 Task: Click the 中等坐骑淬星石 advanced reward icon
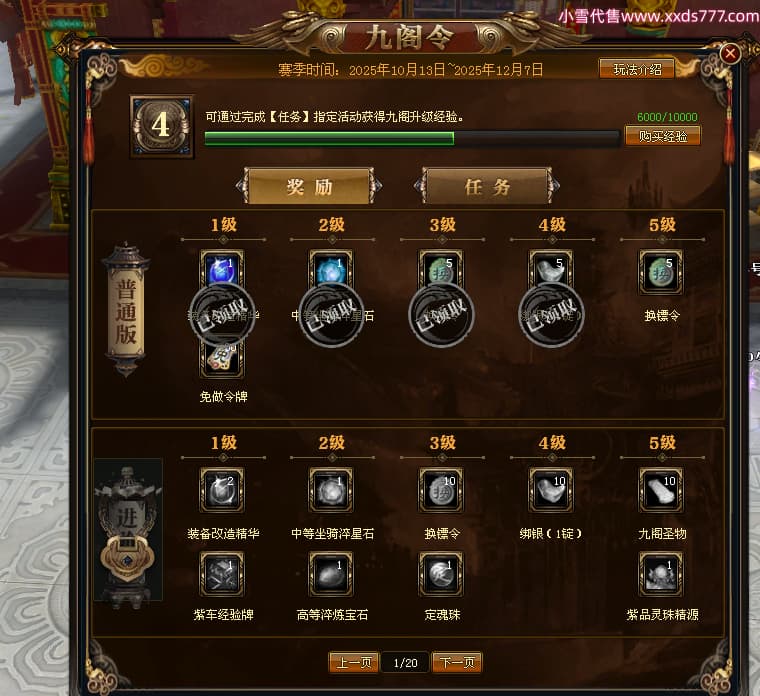coord(332,490)
